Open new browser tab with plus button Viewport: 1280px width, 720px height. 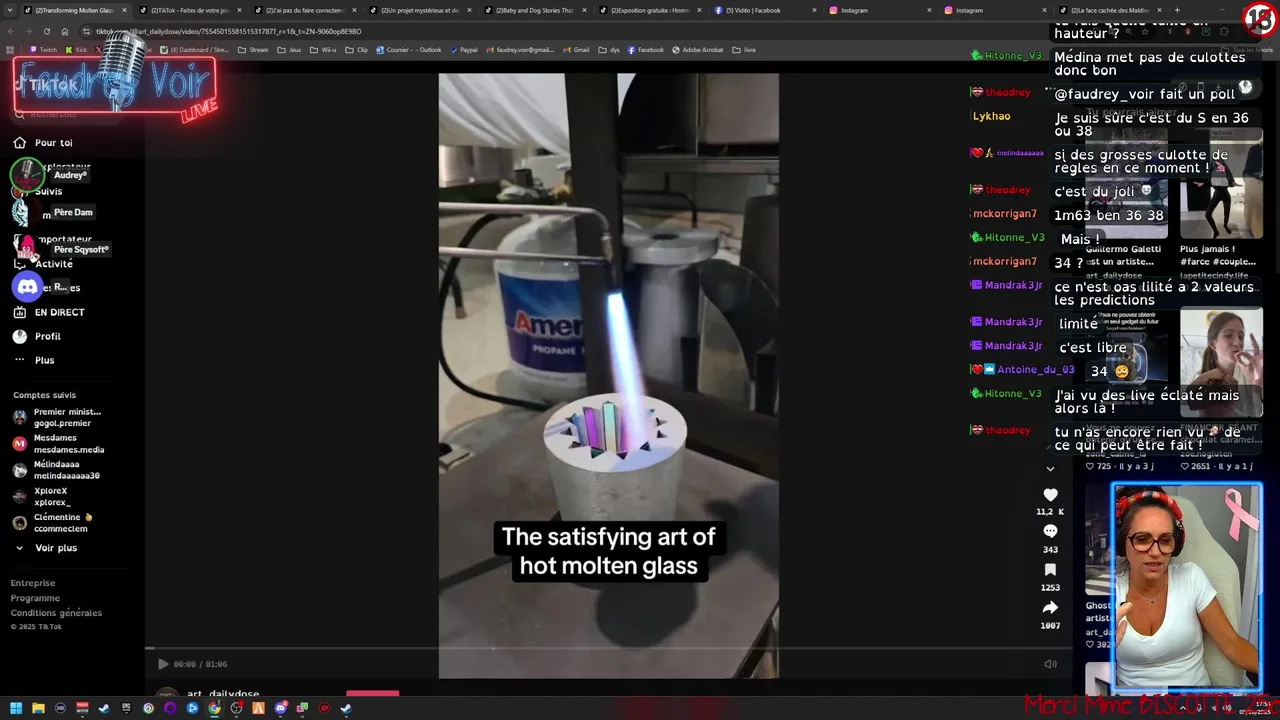coord(1176,10)
